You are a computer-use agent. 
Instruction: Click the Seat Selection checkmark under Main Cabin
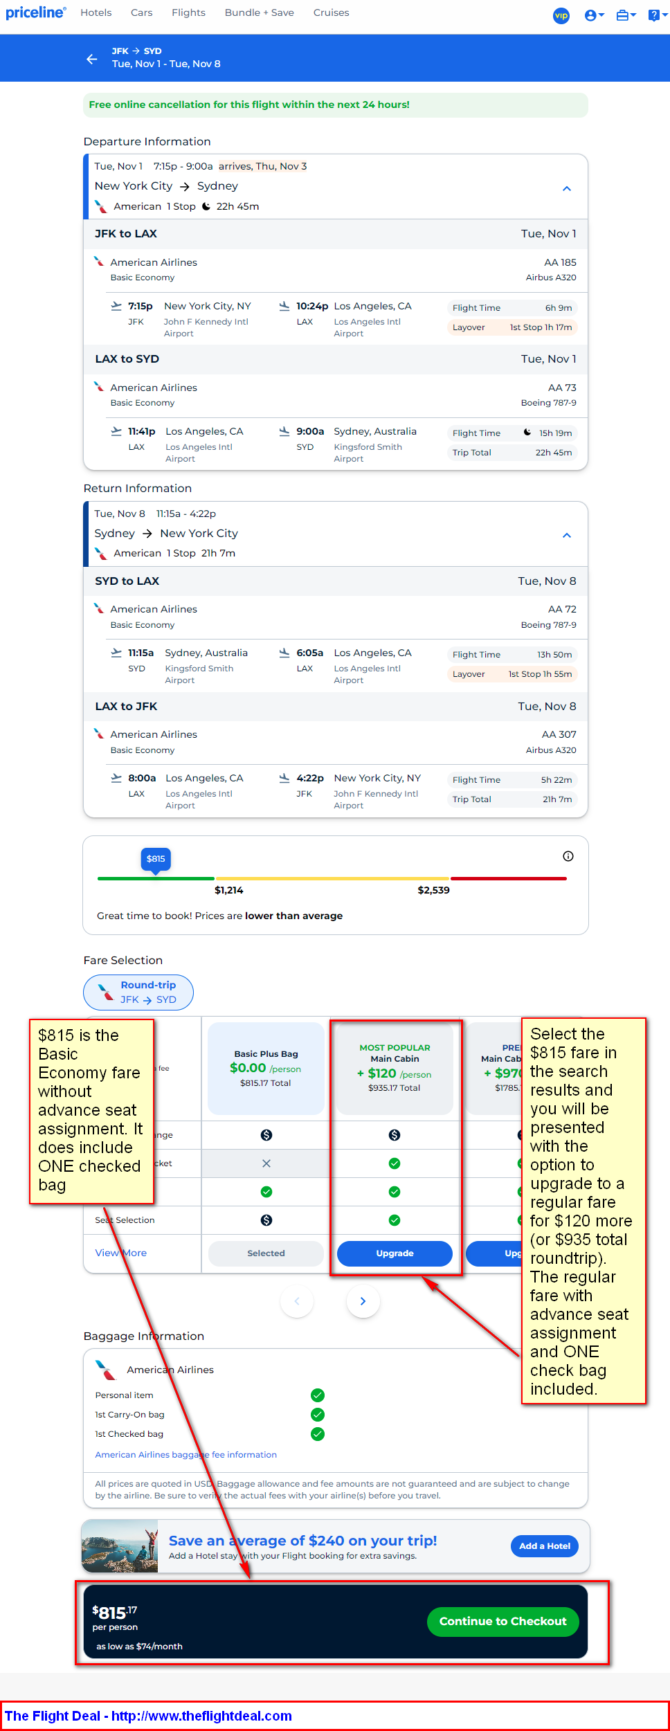(x=395, y=1220)
